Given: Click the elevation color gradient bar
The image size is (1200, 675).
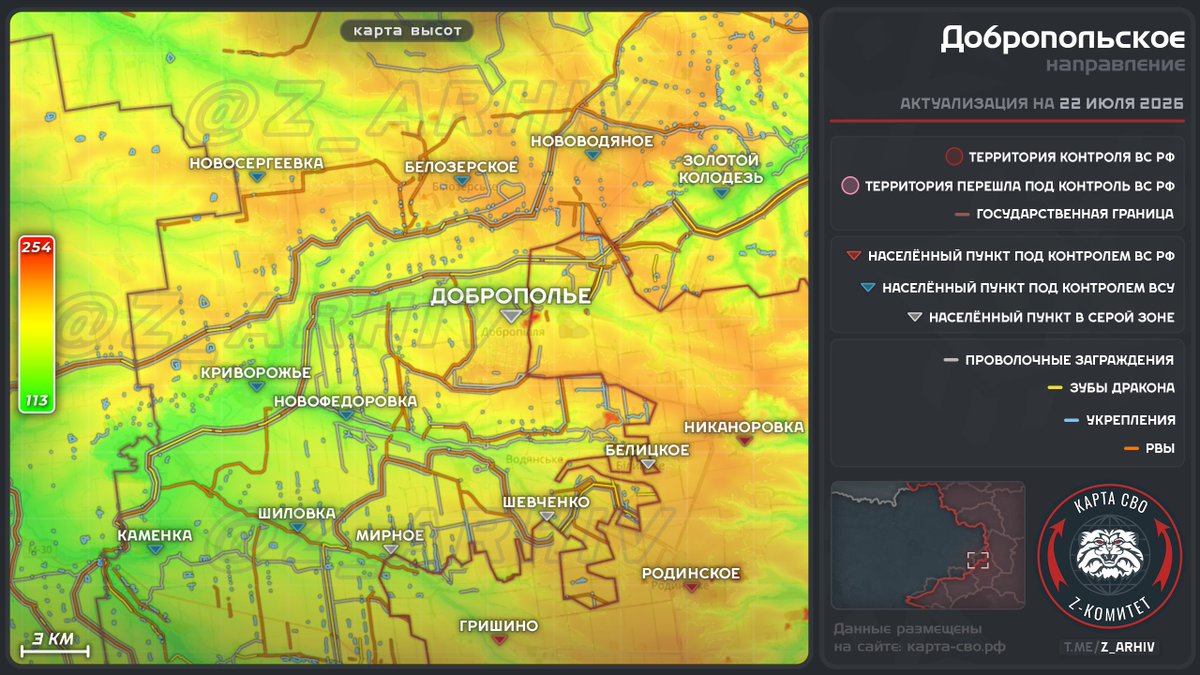Looking at the screenshot, I should [x=36, y=324].
